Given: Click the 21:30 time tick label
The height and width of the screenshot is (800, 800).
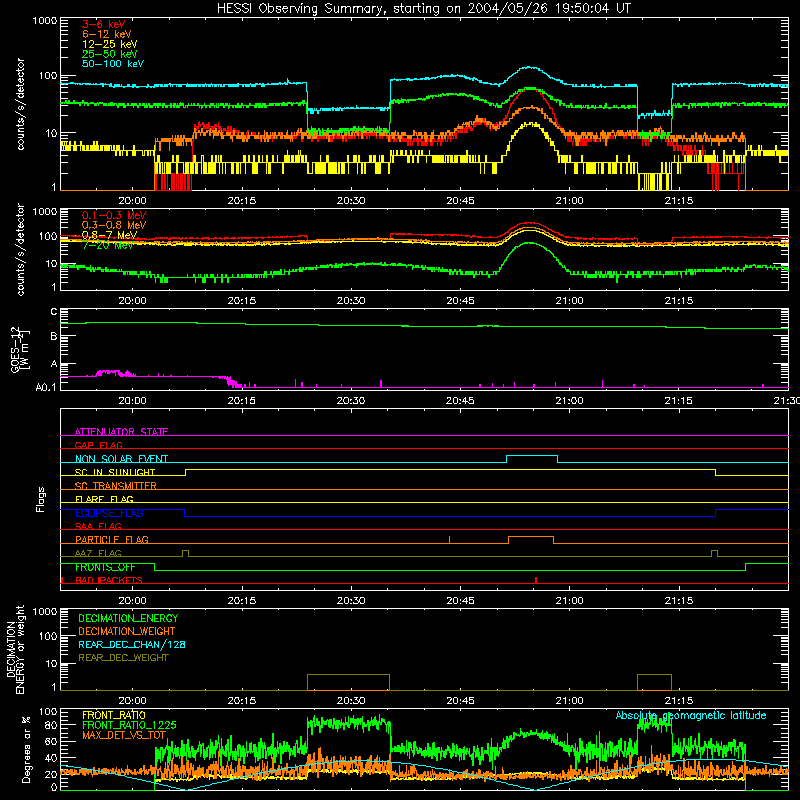Looking at the screenshot, I should tap(787, 401).
